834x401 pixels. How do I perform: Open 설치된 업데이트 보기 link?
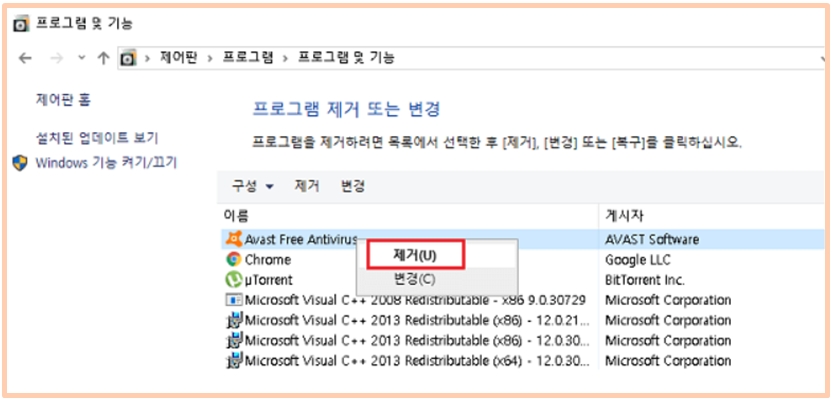tap(97, 138)
